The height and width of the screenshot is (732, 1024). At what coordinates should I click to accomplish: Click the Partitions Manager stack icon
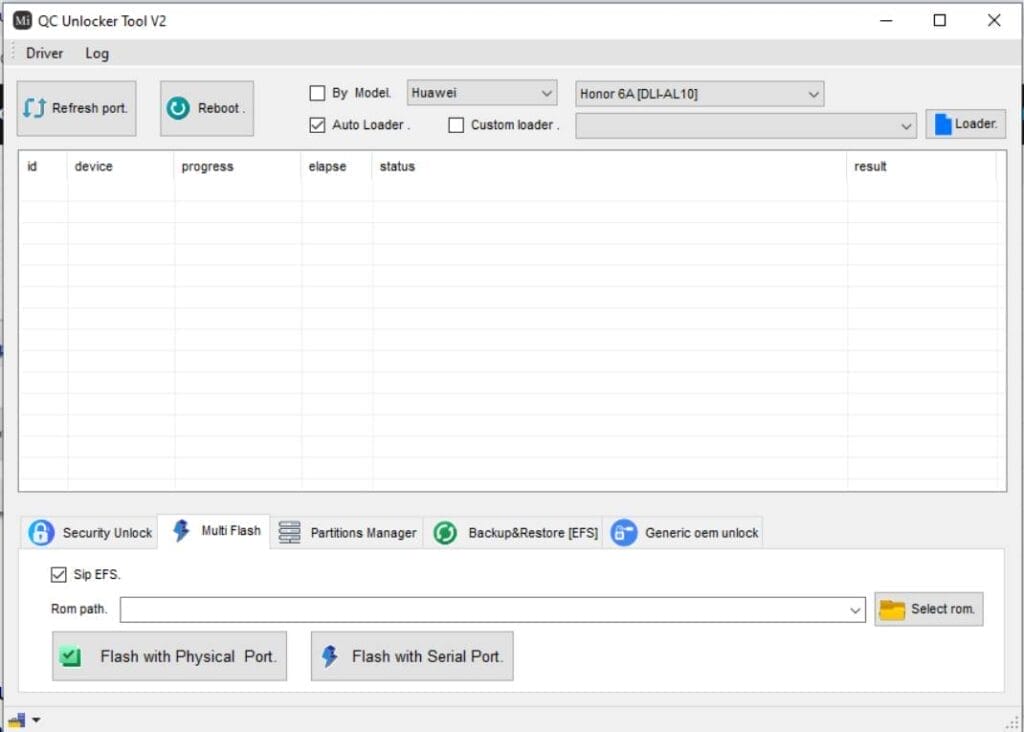pyautogui.click(x=290, y=532)
